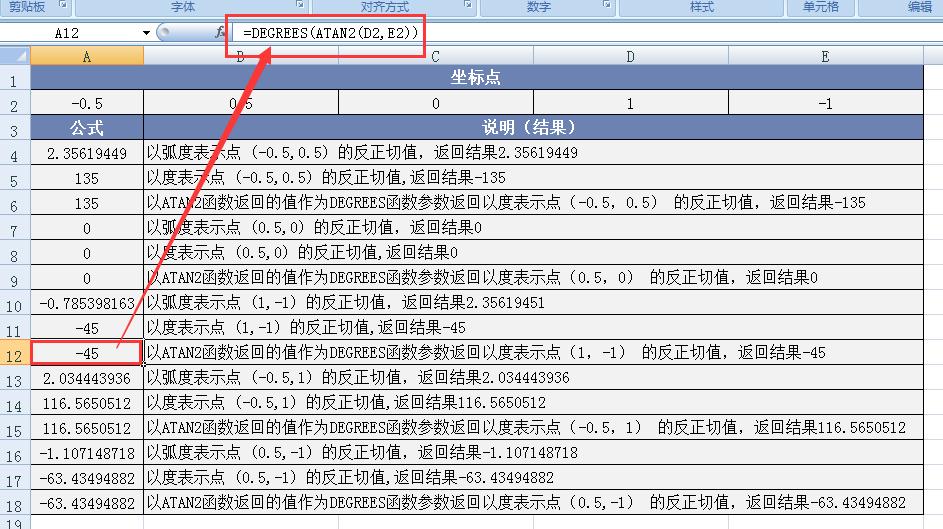Select cell A7 showing 0
This screenshot has height=529, width=943.
pos(87,228)
